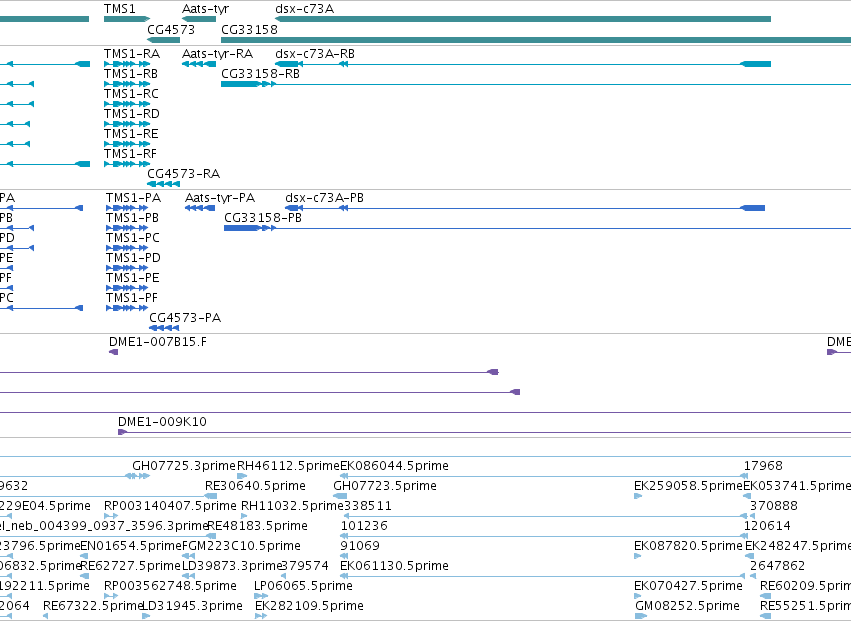This screenshot has width=851, height=621.
Task: Click the 379574 feature label
Action: coord(306,566)
